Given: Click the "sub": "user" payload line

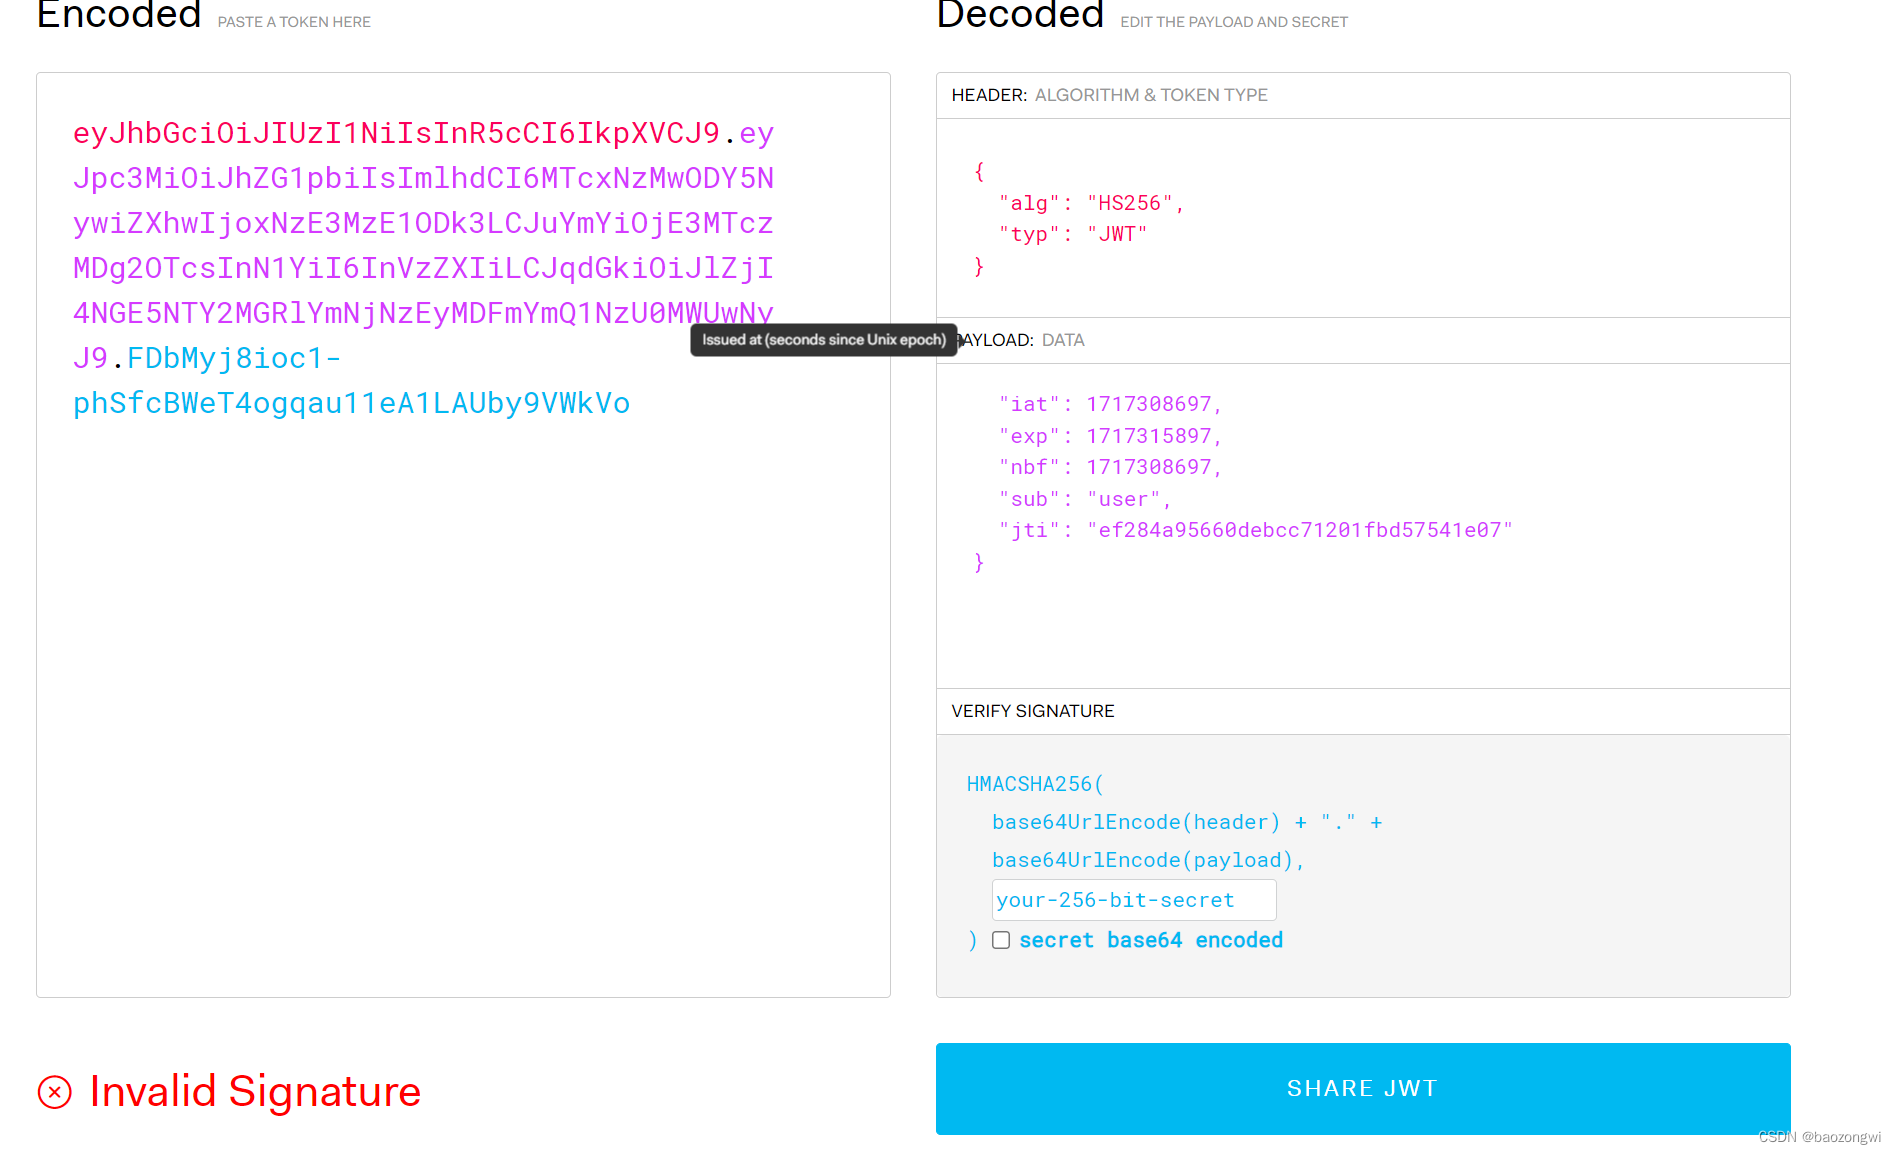Looking at the screenshot, I should [x=1084, y=499].
